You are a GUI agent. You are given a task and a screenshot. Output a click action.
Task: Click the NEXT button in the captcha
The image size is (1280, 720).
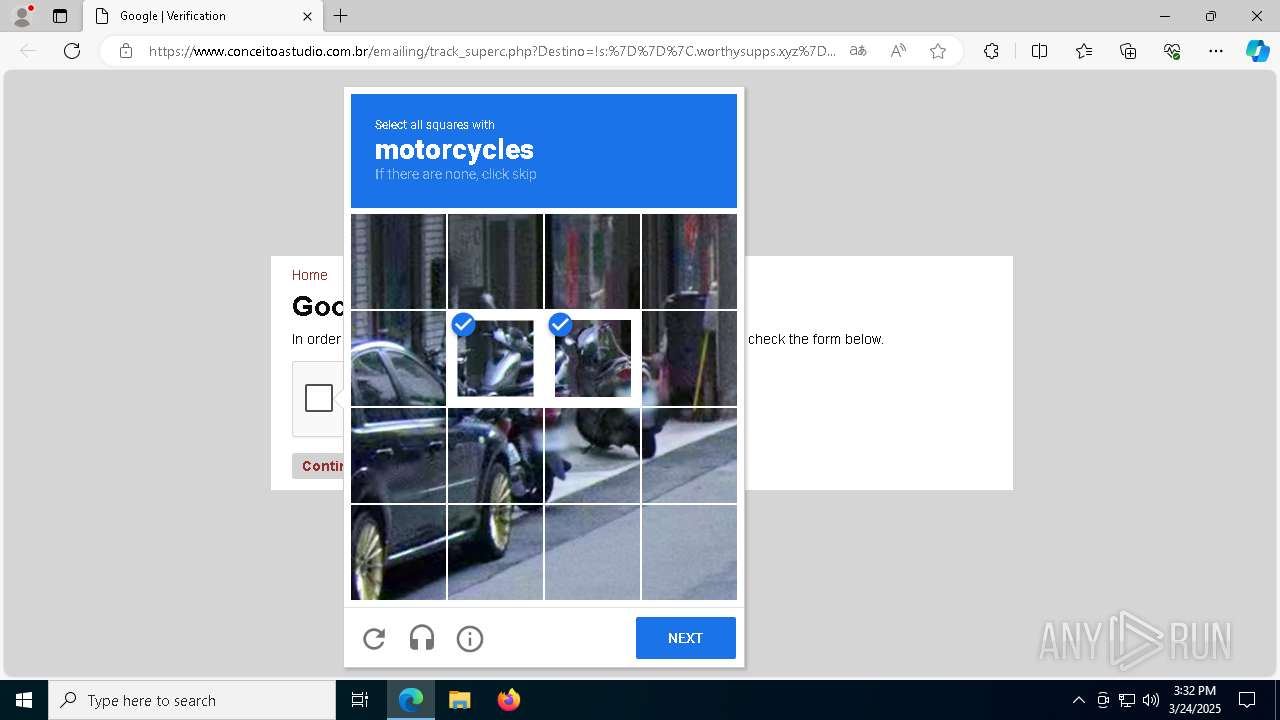coord(686,638)
